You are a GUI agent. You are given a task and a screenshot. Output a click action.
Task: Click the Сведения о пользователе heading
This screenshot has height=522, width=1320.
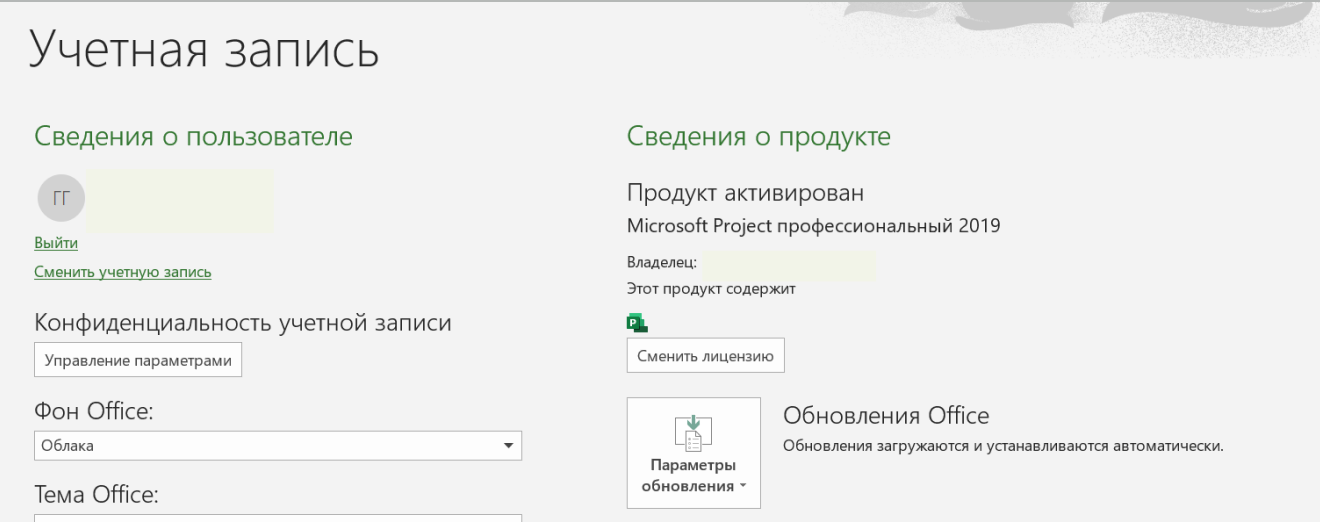[x=193, y=137]
